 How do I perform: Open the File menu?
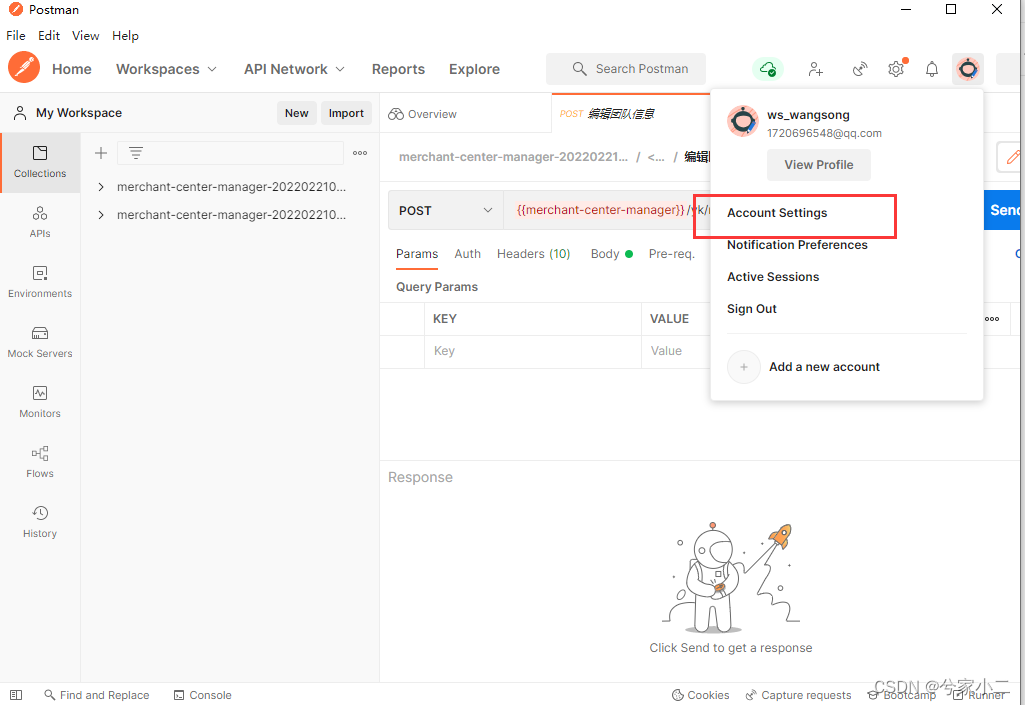[16, 36]
